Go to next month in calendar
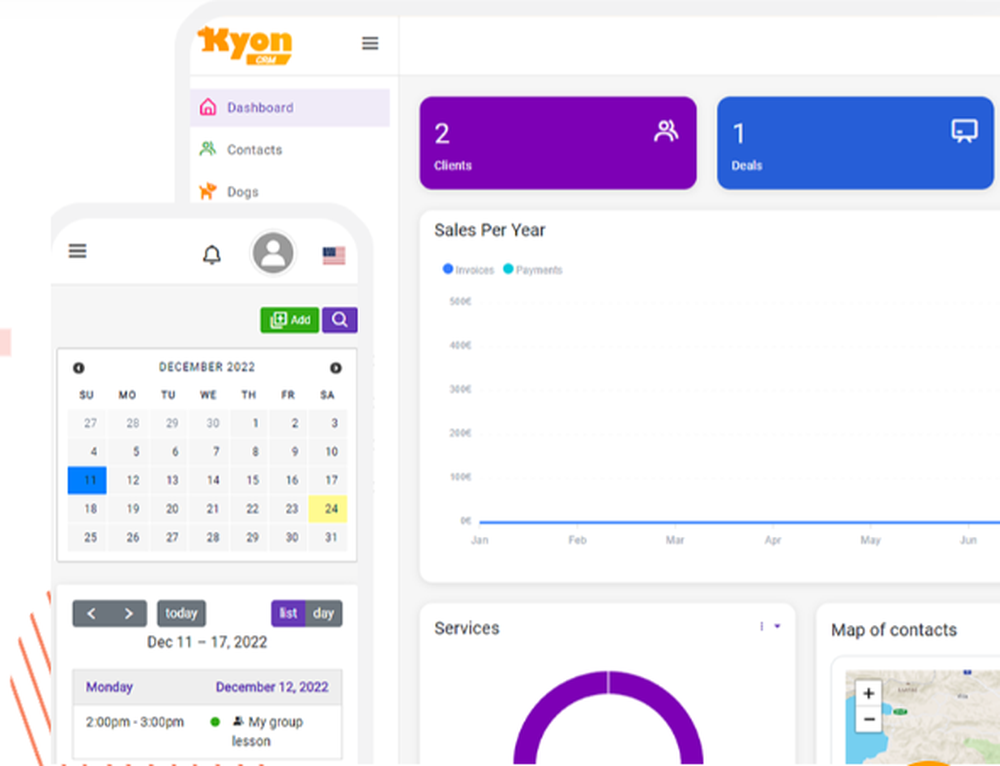This screenshot has height=766, width=1000. pyautogui.click(x=335, y=368)
